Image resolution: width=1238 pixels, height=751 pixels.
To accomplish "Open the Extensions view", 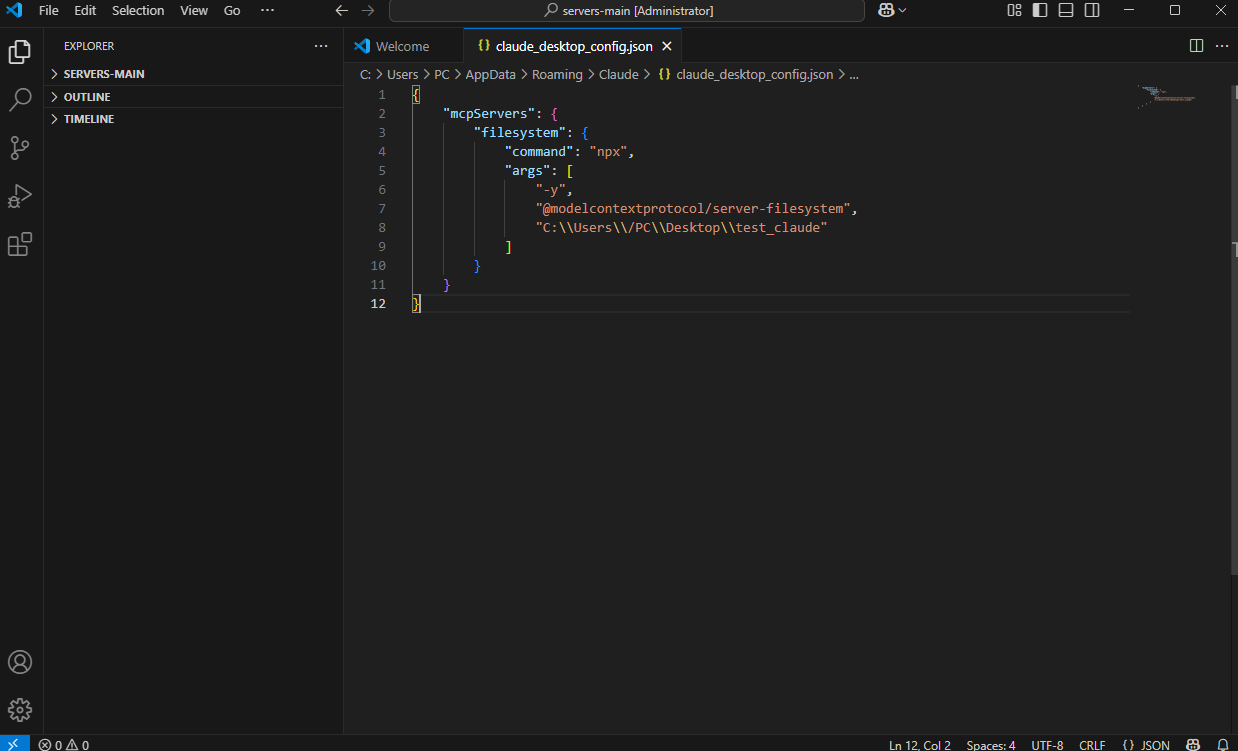I will tap(21, 244).
